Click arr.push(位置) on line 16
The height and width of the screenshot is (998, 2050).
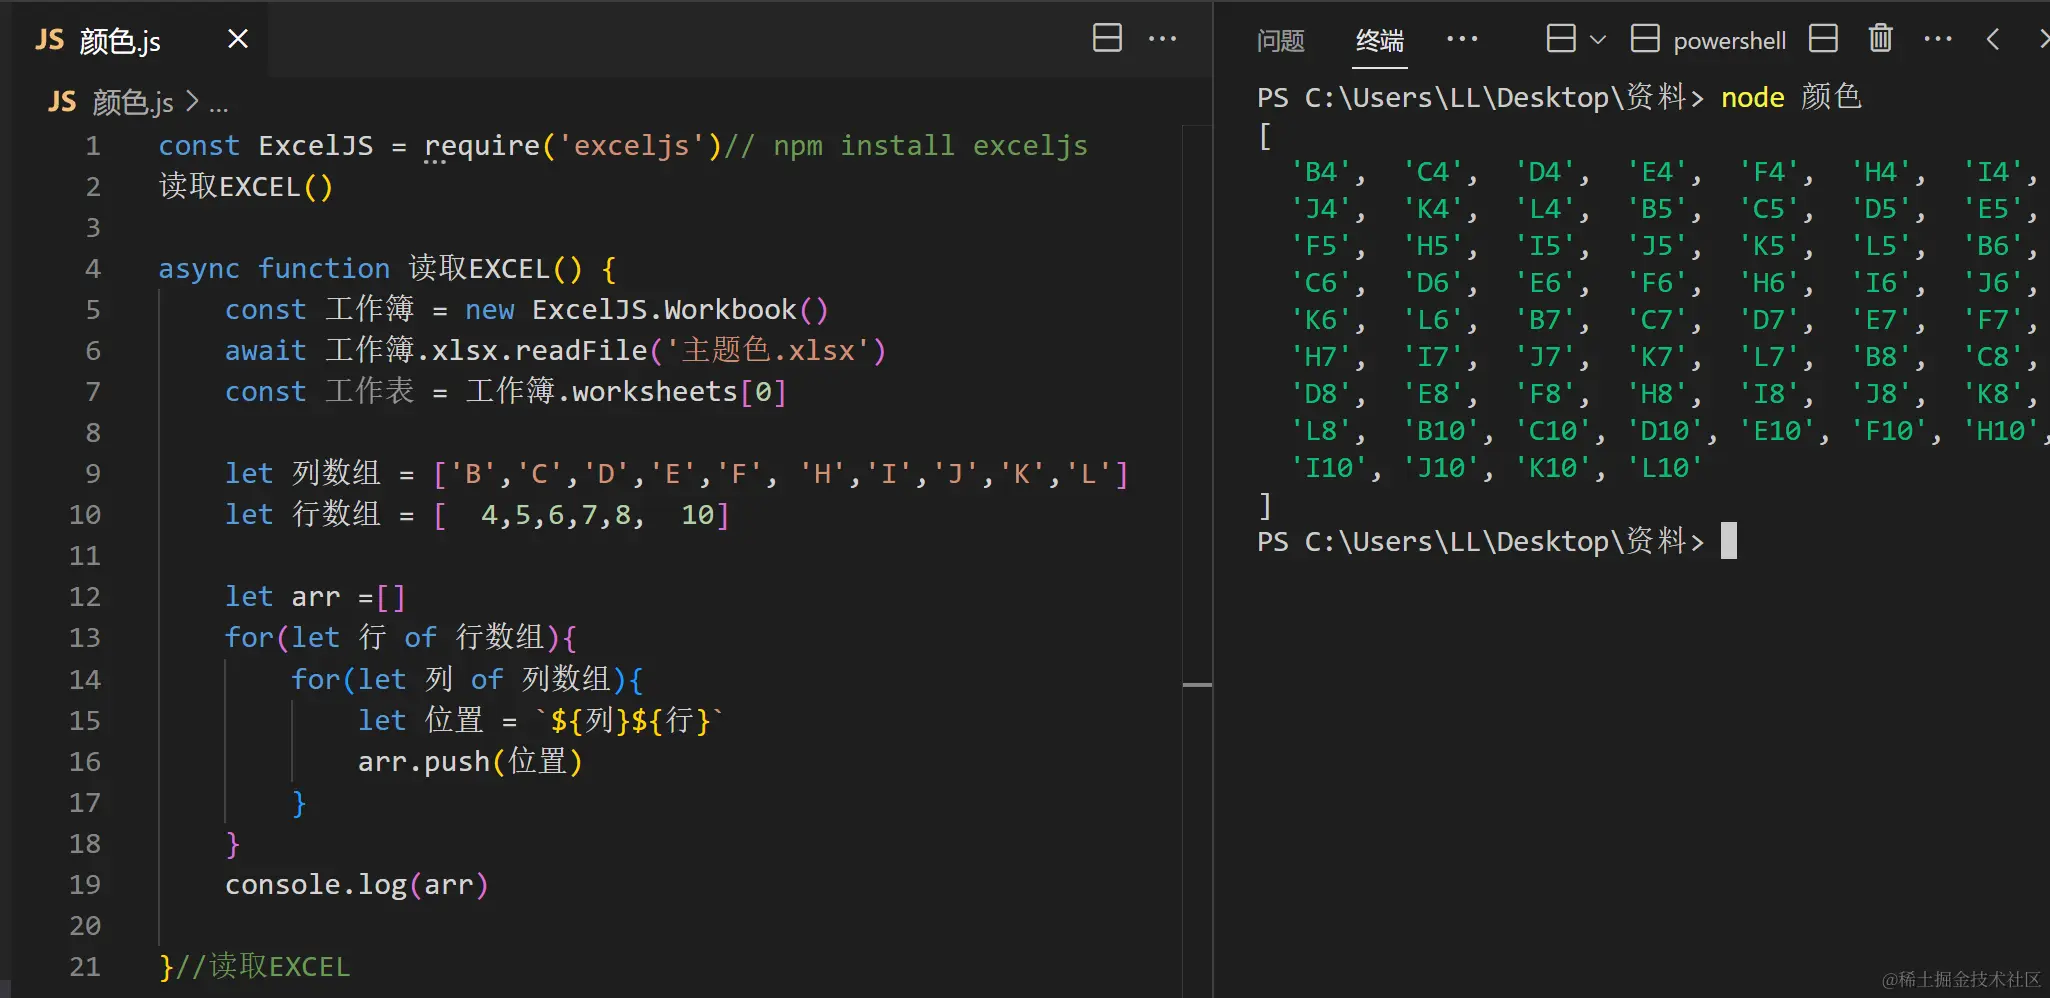pos(470,761)
